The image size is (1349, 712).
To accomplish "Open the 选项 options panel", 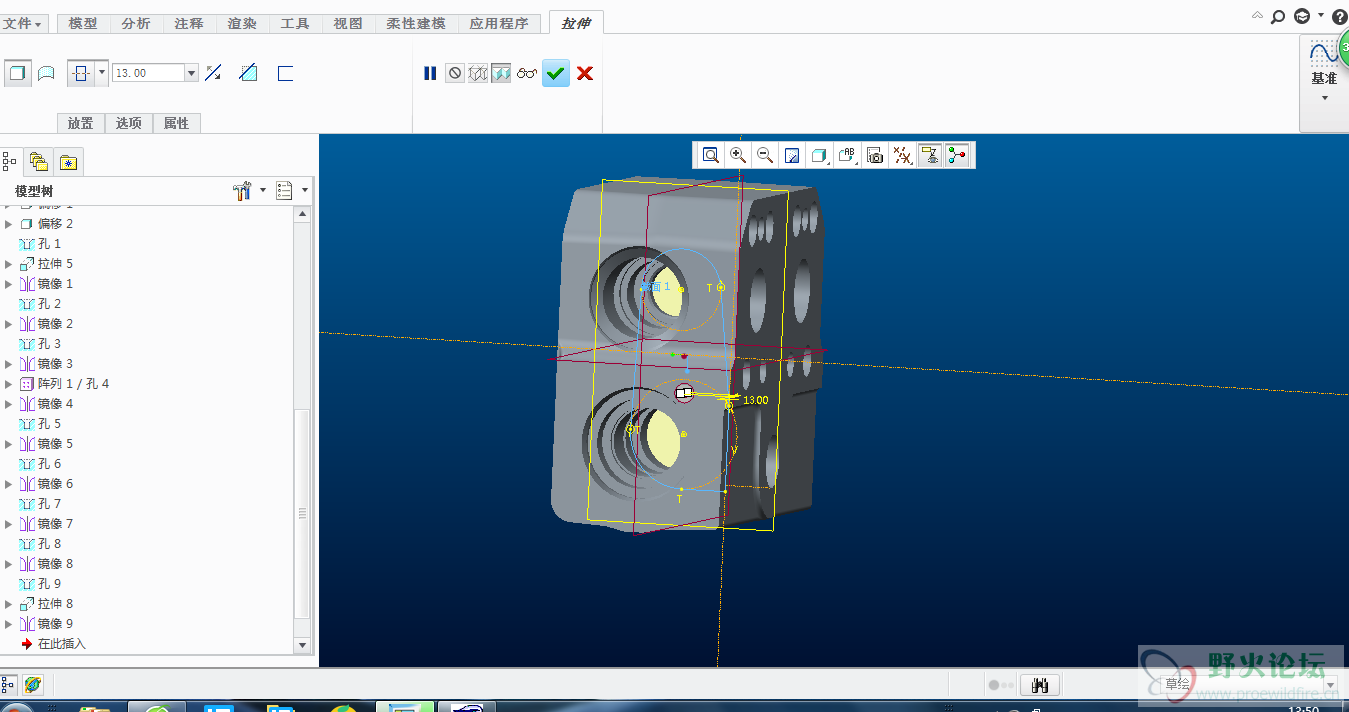I will click(x=128, y=123).
